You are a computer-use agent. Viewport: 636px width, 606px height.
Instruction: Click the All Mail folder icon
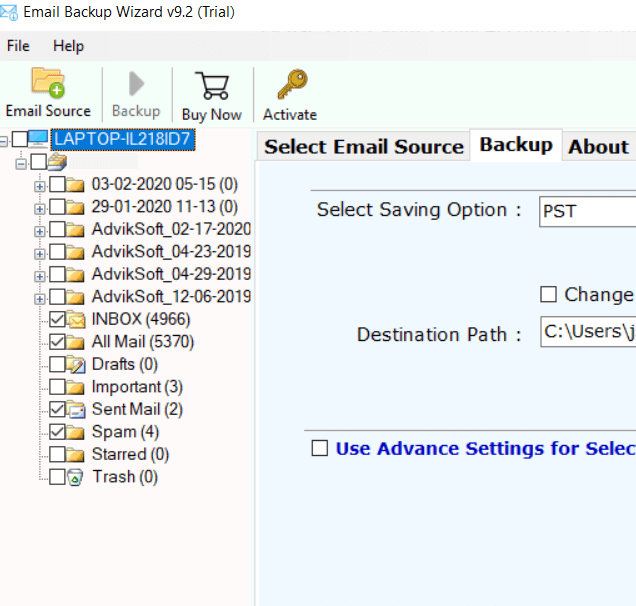[75, 342]
